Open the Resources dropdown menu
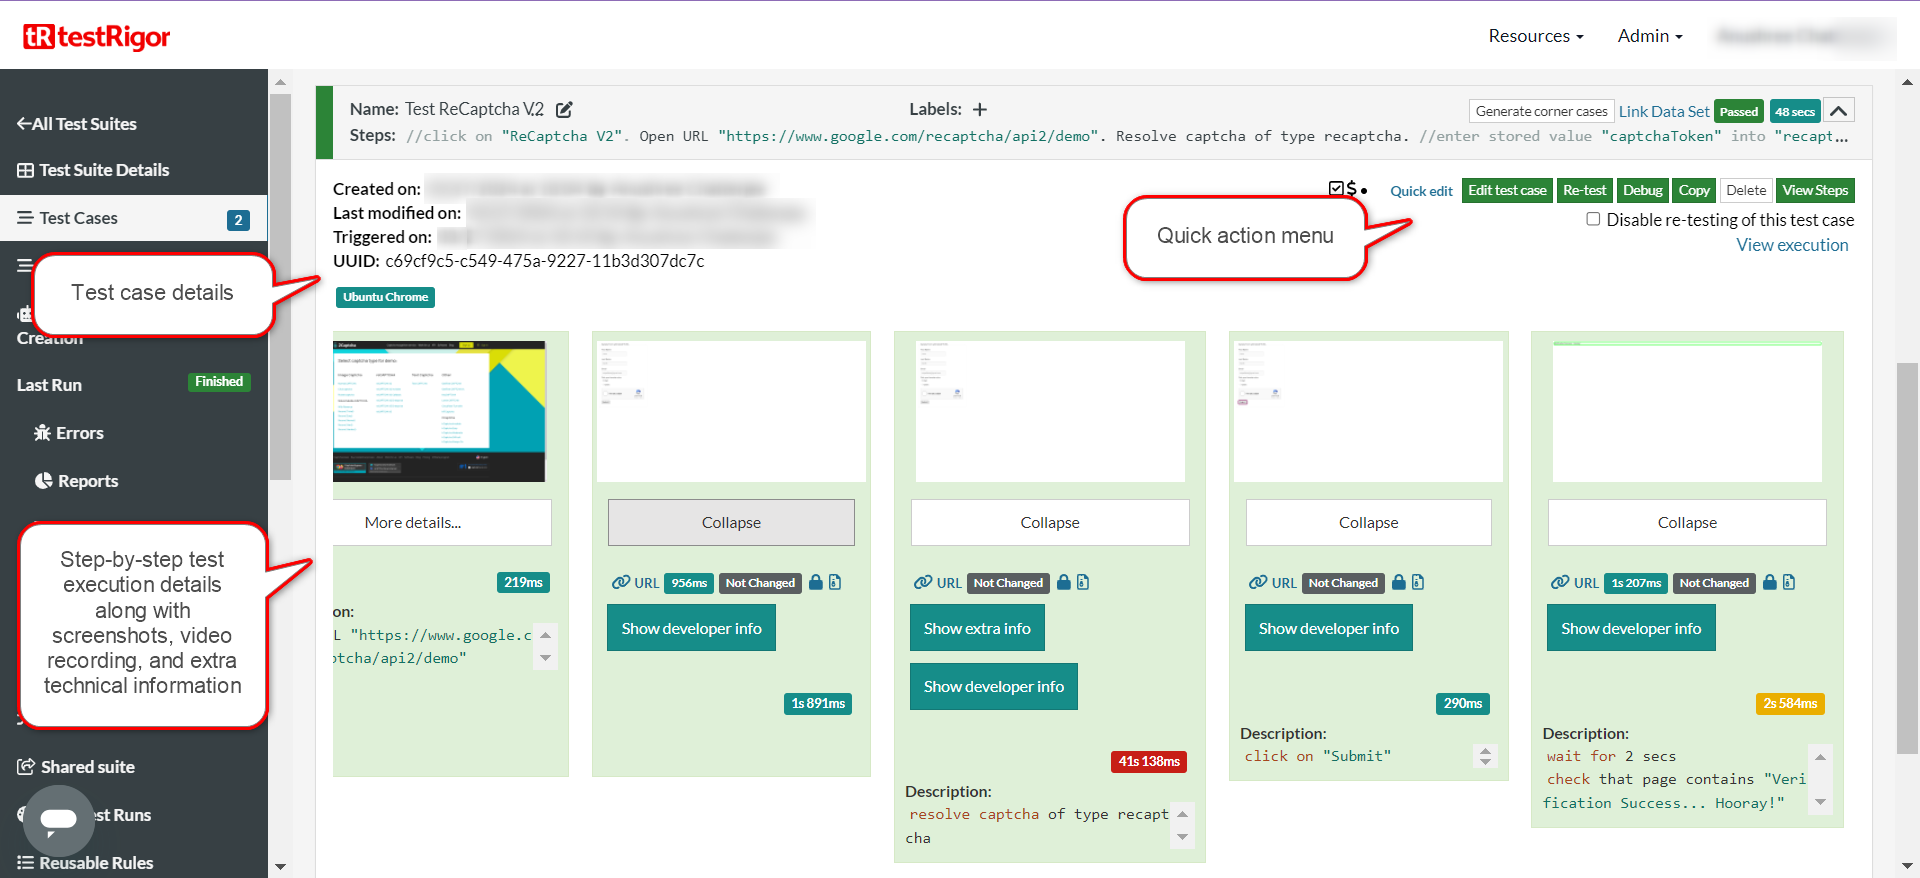This screenshot has height=878, width=1920. pyautogui.click(x=1535, y=36)
